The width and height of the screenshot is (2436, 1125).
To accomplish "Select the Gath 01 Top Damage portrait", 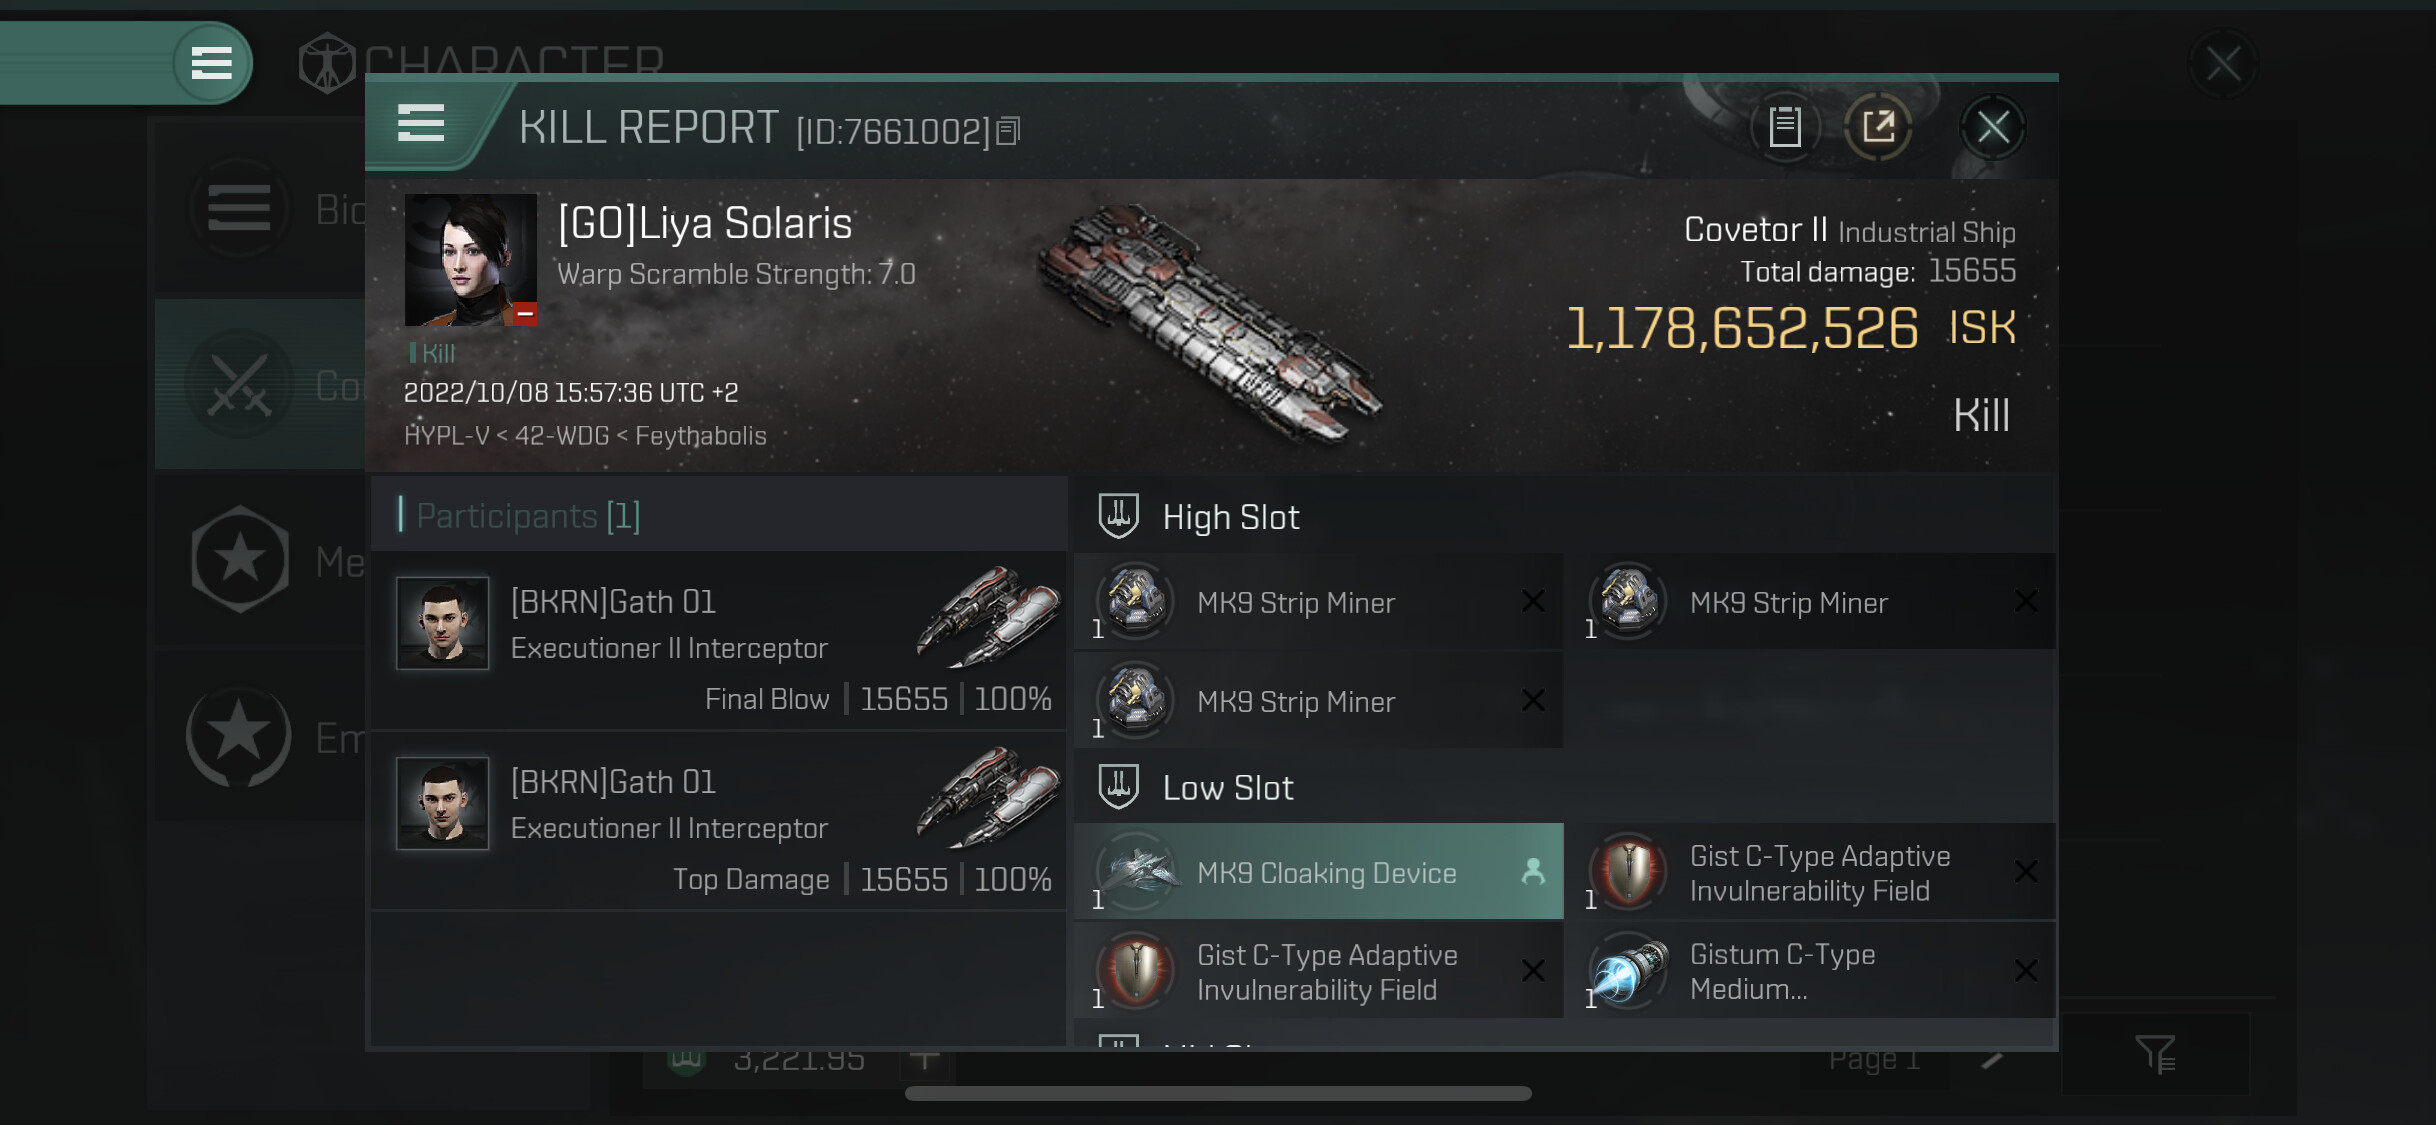I will click(443, 802).
